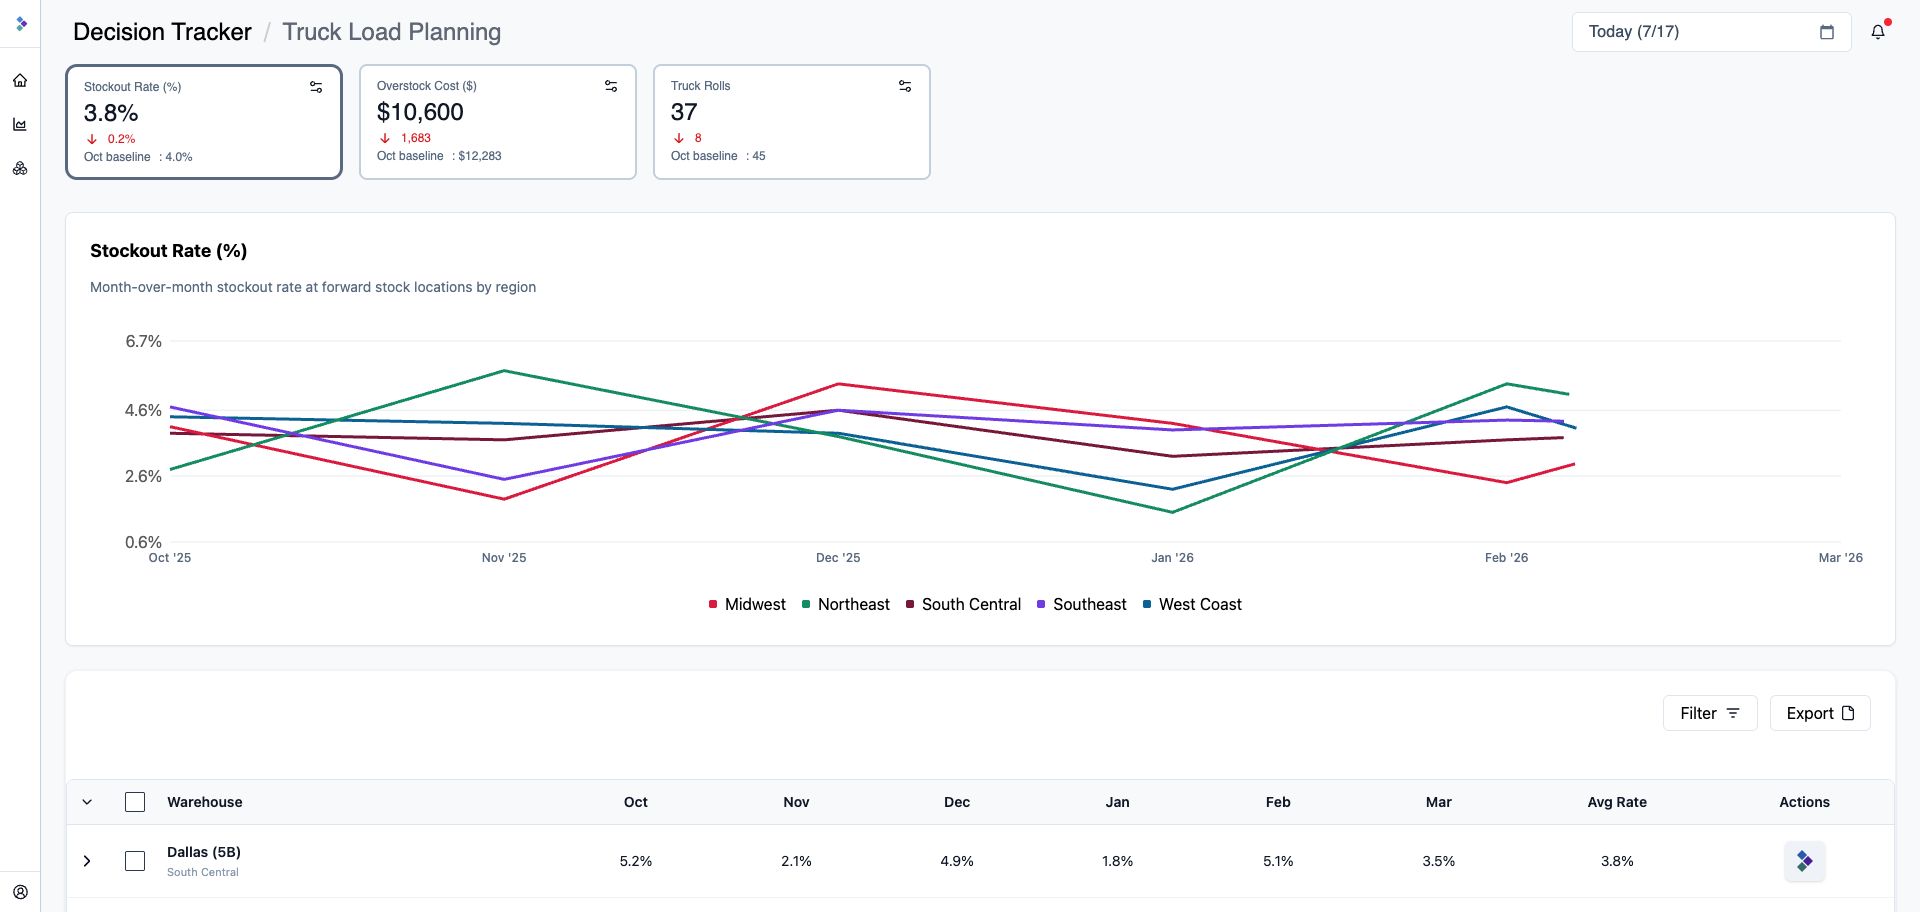This screenshot has height=912, width=1920.
Task: Click the Jan column header
Action: [x=1118, y=802]
